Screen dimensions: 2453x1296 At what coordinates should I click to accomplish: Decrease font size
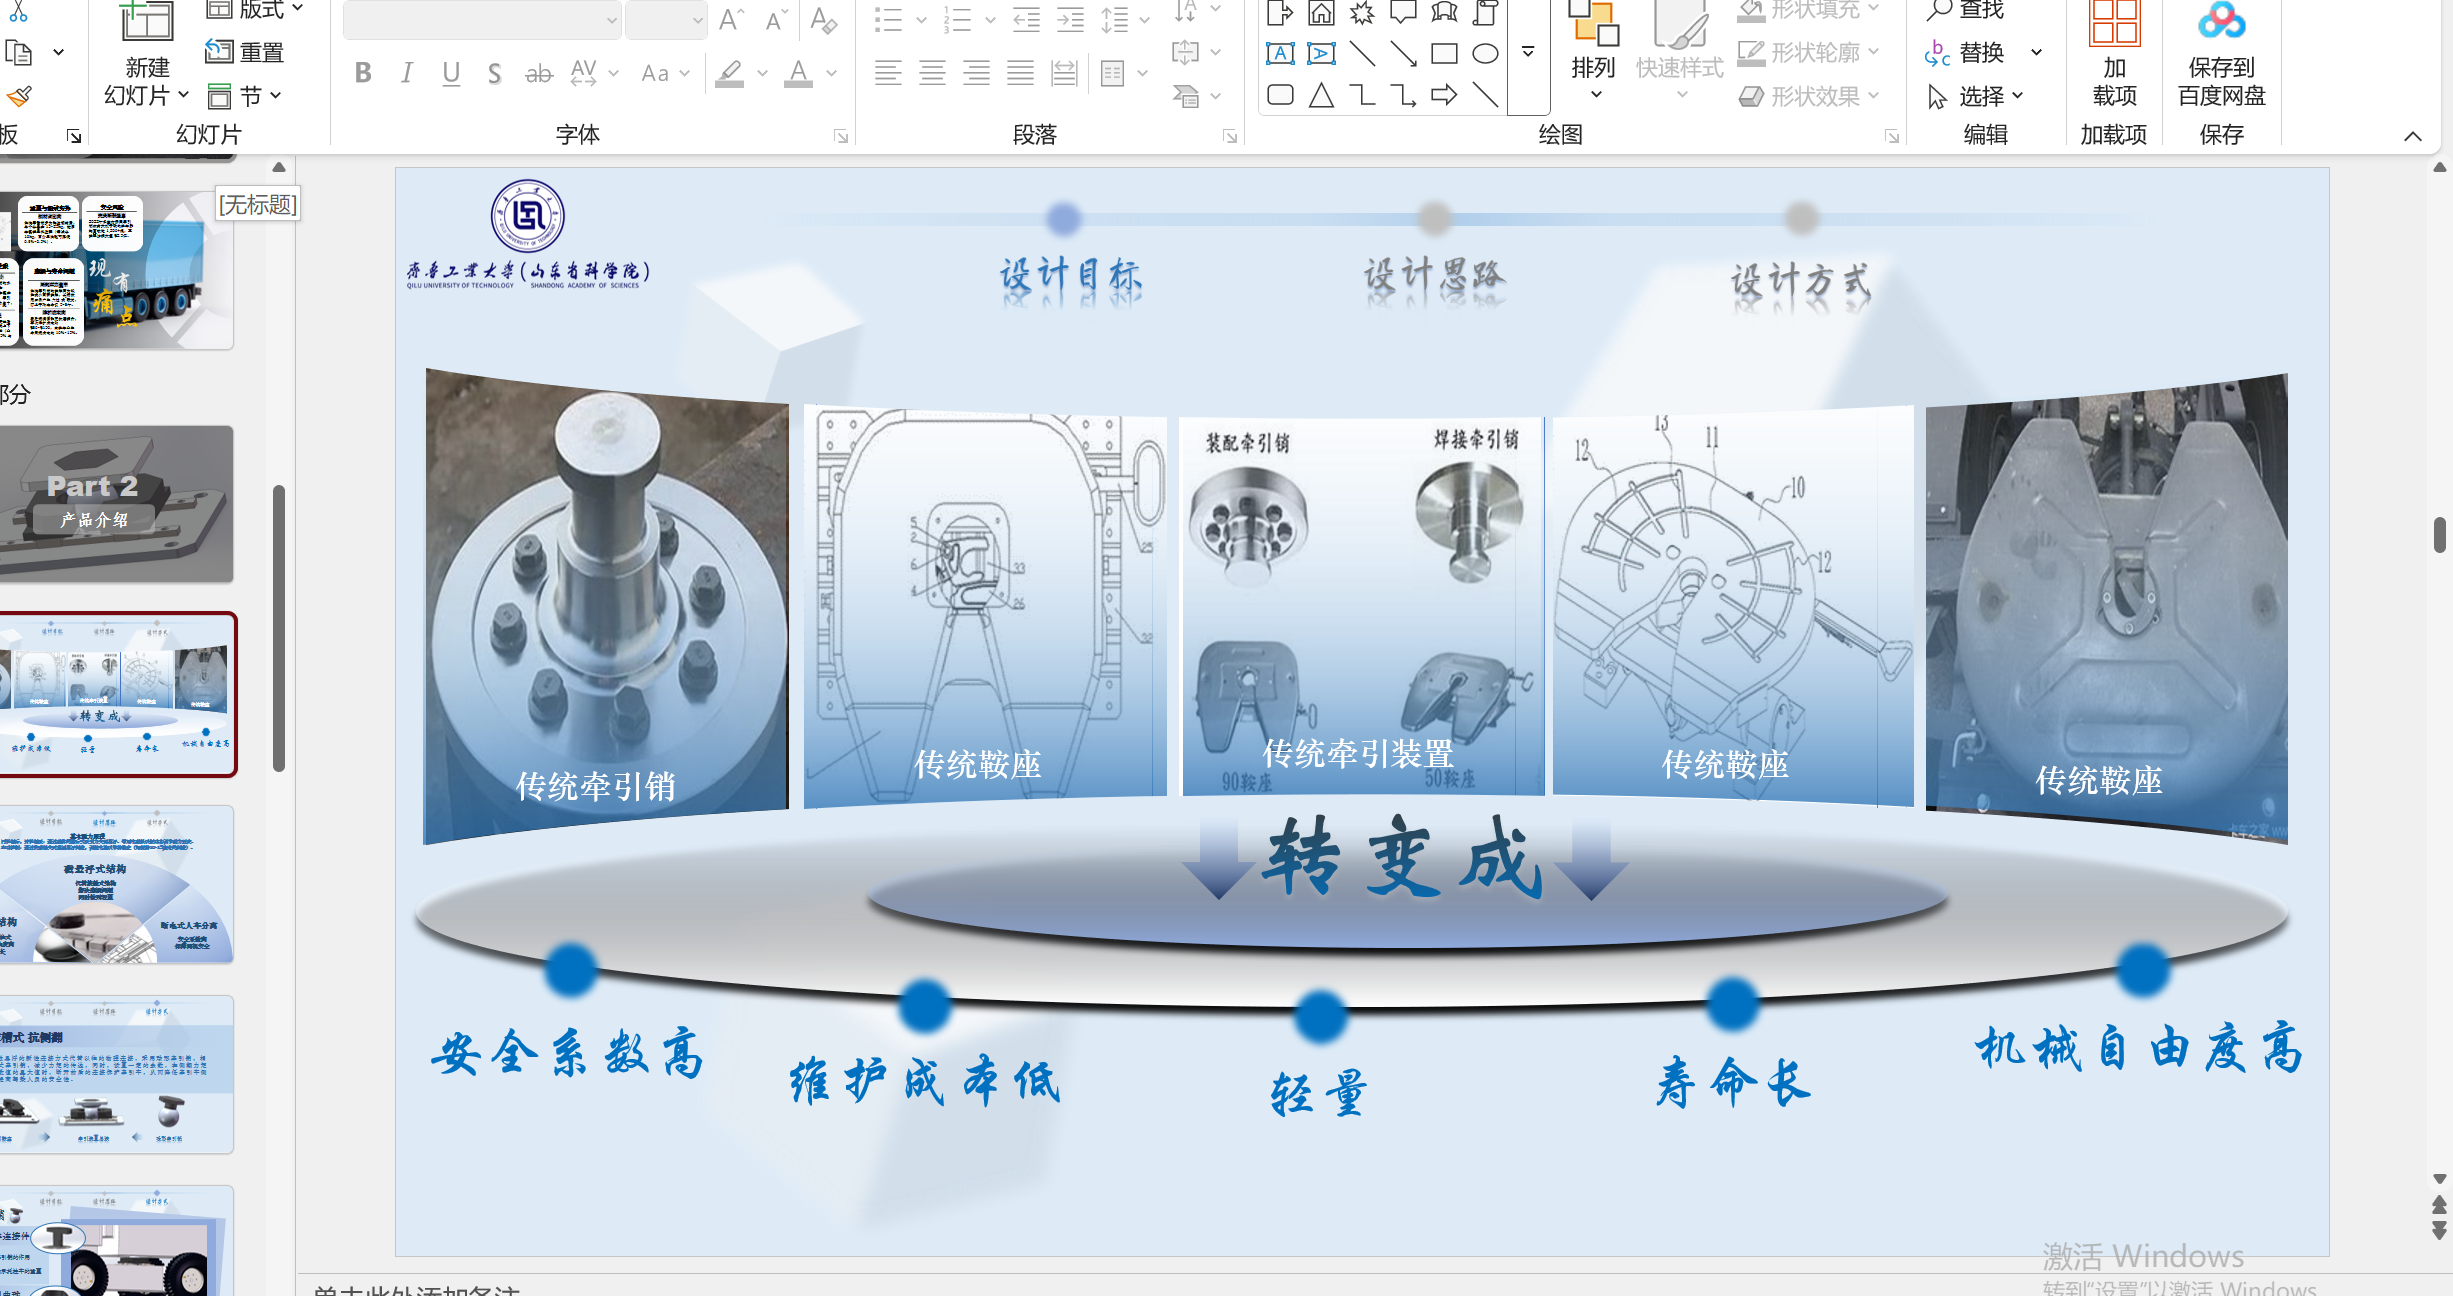tap(777, 19)
